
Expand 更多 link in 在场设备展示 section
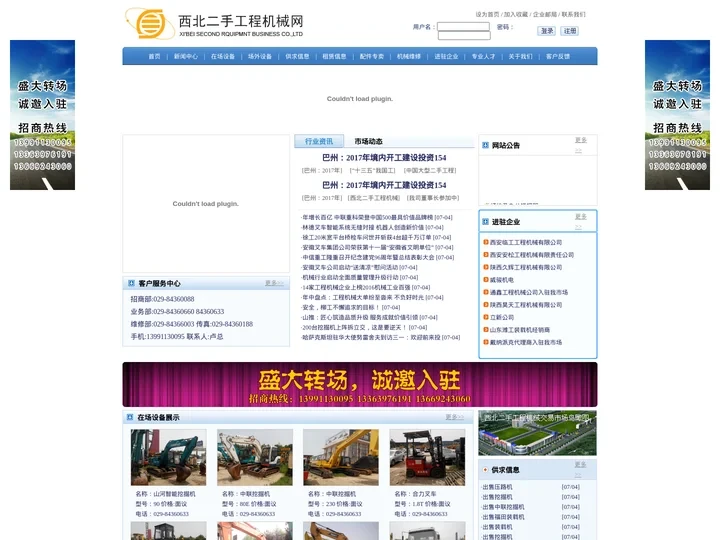453,417
